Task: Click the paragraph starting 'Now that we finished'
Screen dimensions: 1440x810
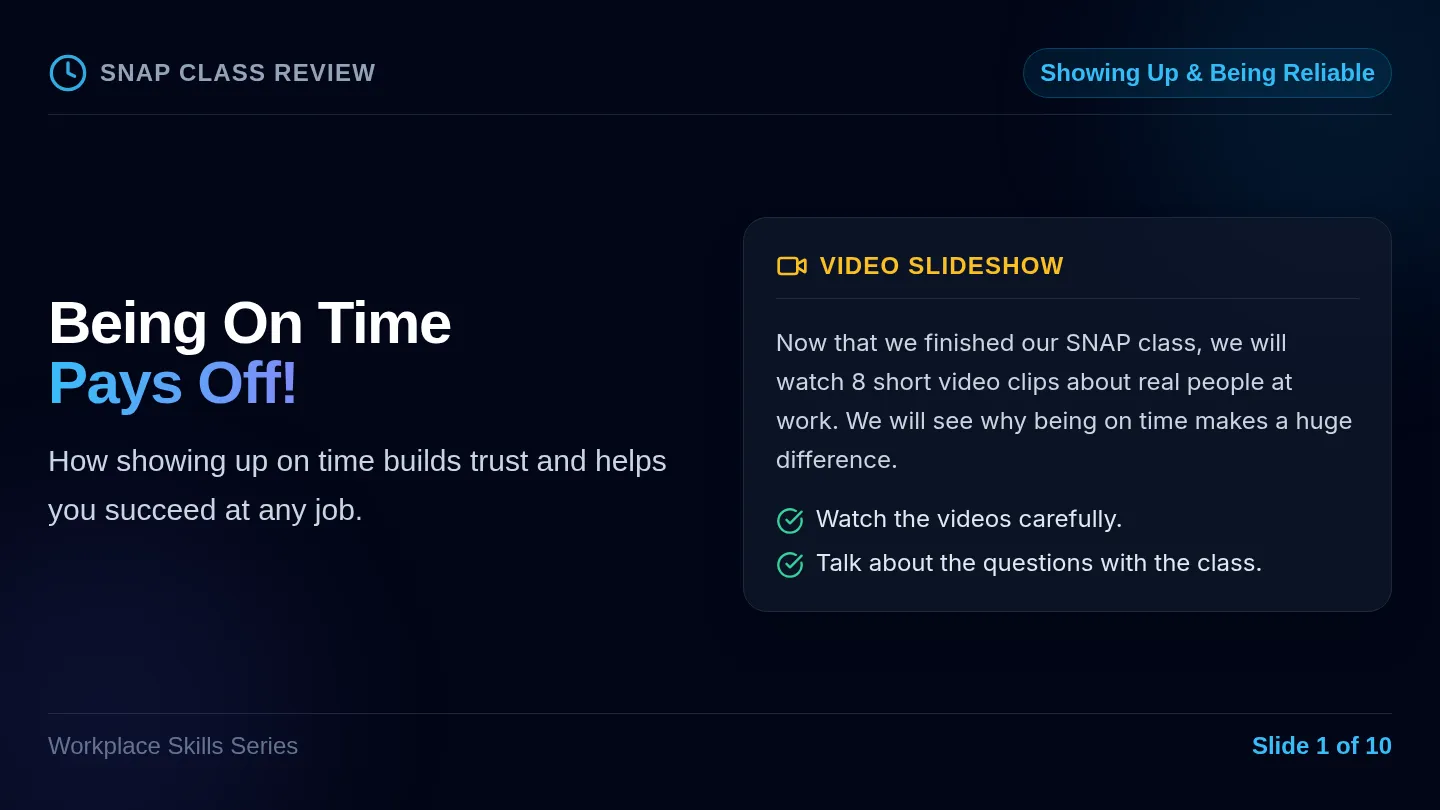Action: pyautogui.click(x=1066, y=401)
